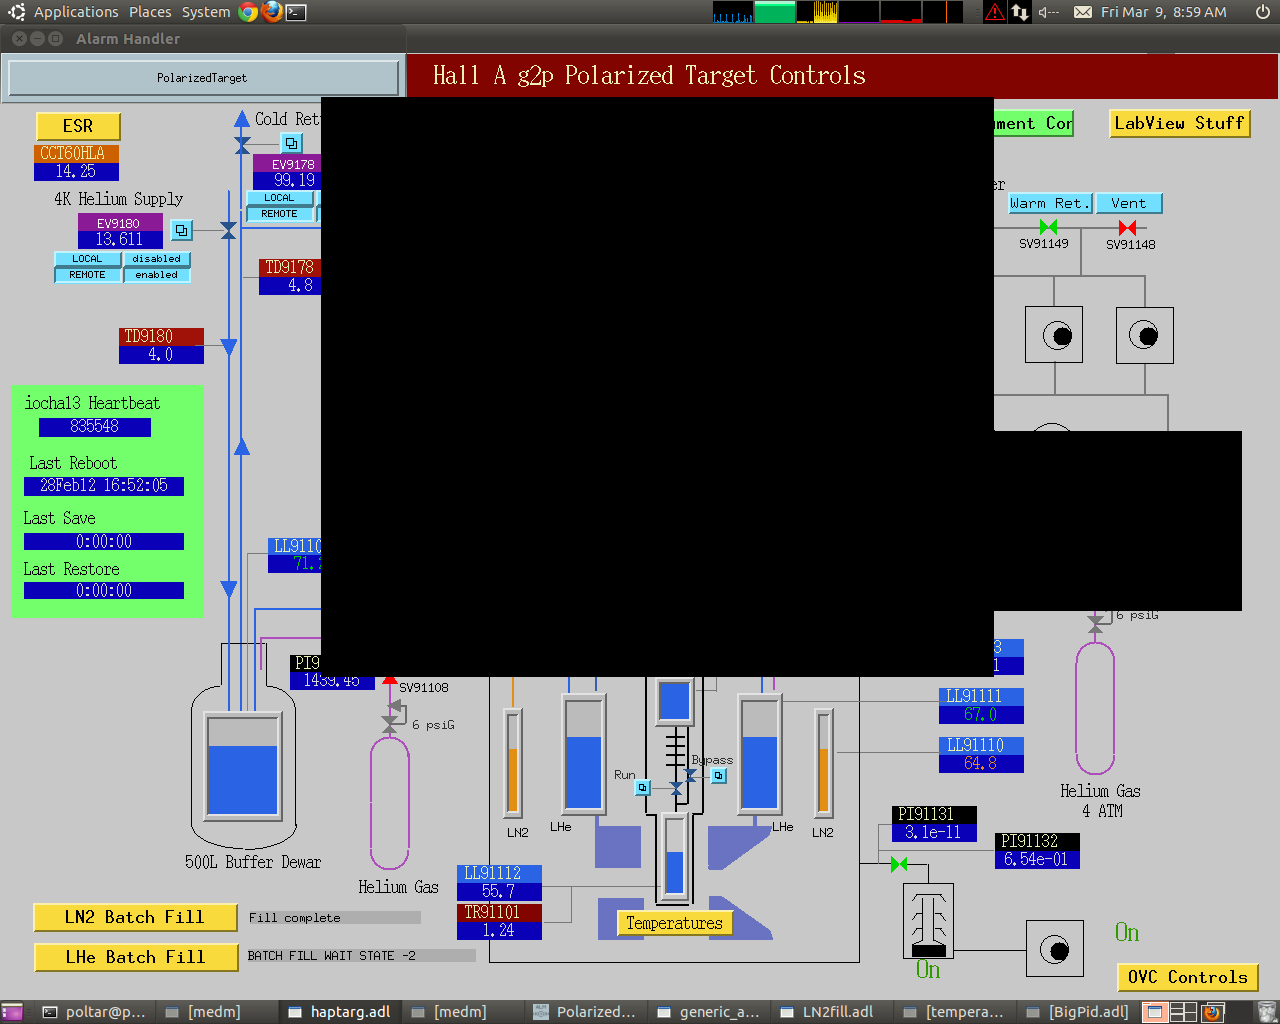This screenshot has height=1024, width=1280.
Task: Click the 500L Buffer Dewar level gauge
Action: coord(242,765)
